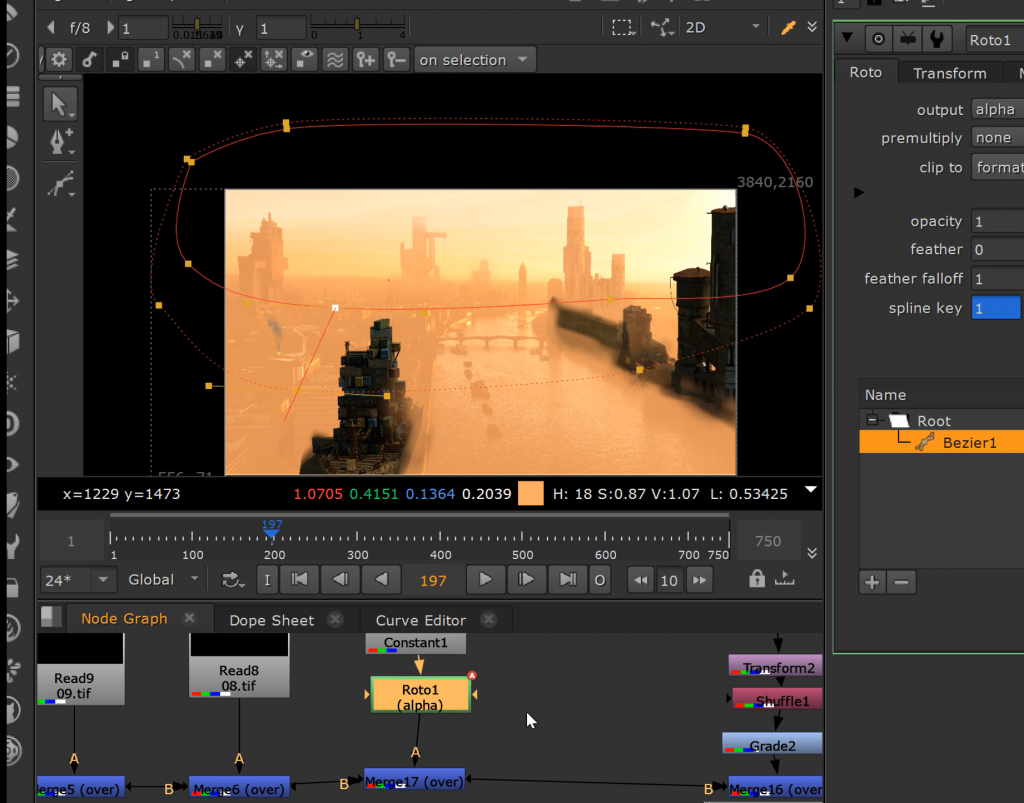Open the 2D view mode dropdown
This screenshot has width=1024, height=803.
(x=722, y=28)
